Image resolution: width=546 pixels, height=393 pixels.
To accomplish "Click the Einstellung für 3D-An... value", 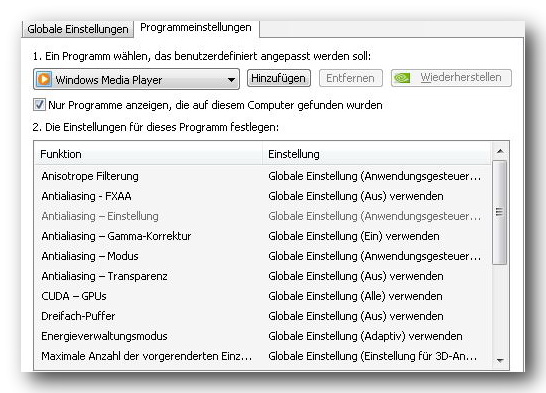I will point(373,356).
